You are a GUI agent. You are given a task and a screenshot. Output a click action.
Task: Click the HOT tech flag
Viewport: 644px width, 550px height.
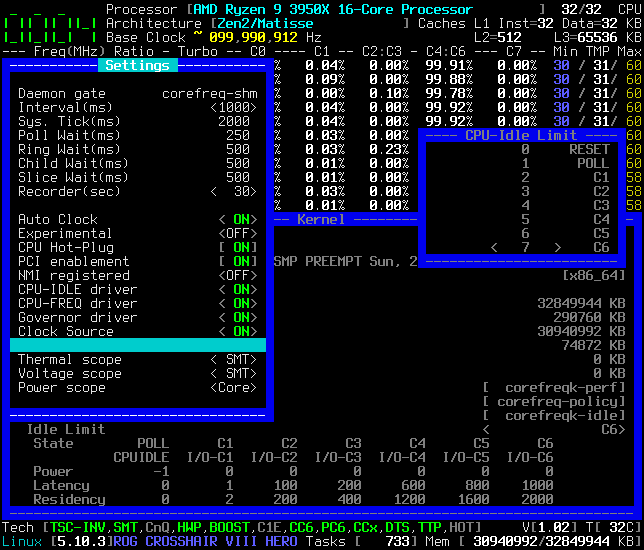tap(462, 527)
